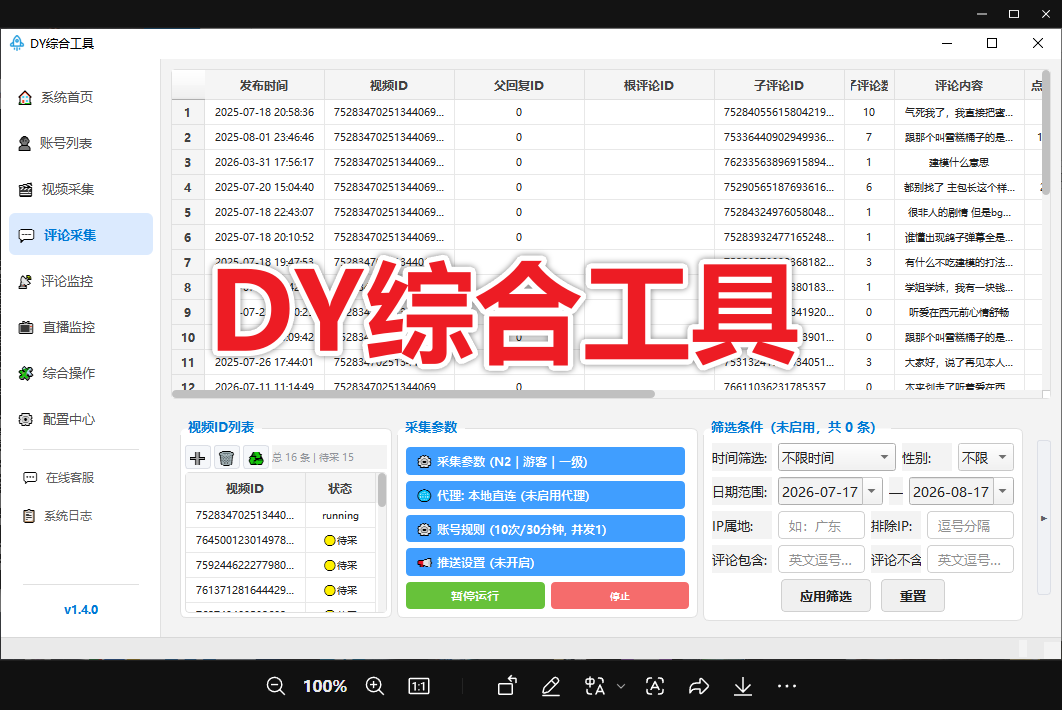The image size is (1062, 710).
Task: Click the trash can icon in 视频ID列表
Action: [227, 458]
